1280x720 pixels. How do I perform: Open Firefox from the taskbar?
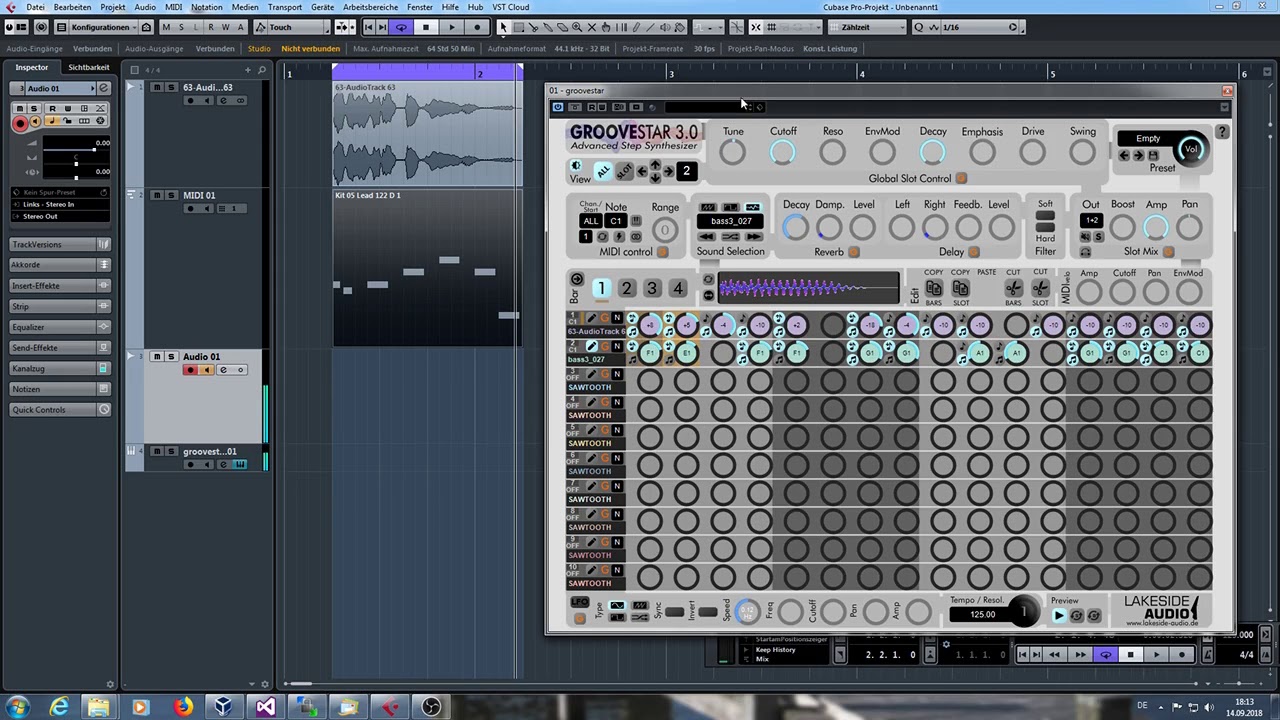pos(183,708)
